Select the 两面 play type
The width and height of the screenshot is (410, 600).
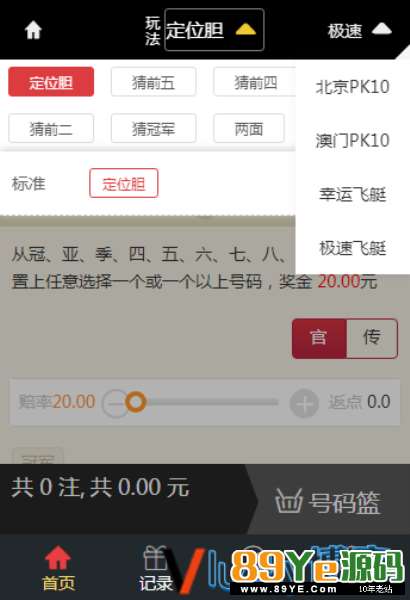249,129
